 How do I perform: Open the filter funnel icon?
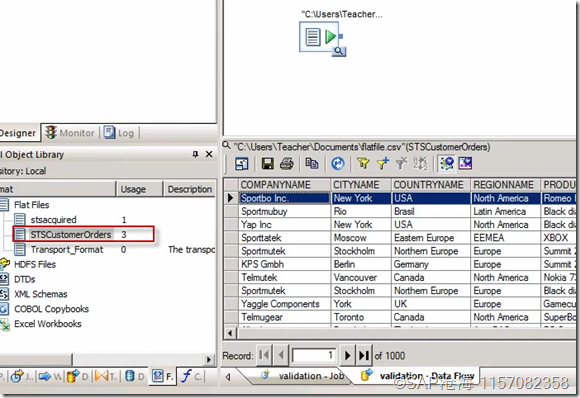[363, 163]
